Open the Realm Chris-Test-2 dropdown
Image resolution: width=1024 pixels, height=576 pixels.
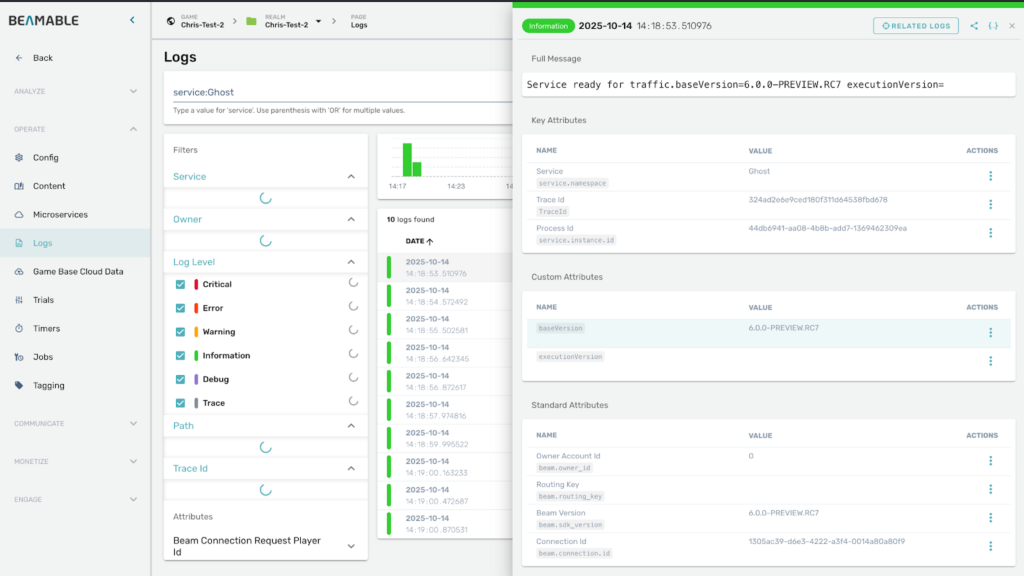[x=318, y=21]
